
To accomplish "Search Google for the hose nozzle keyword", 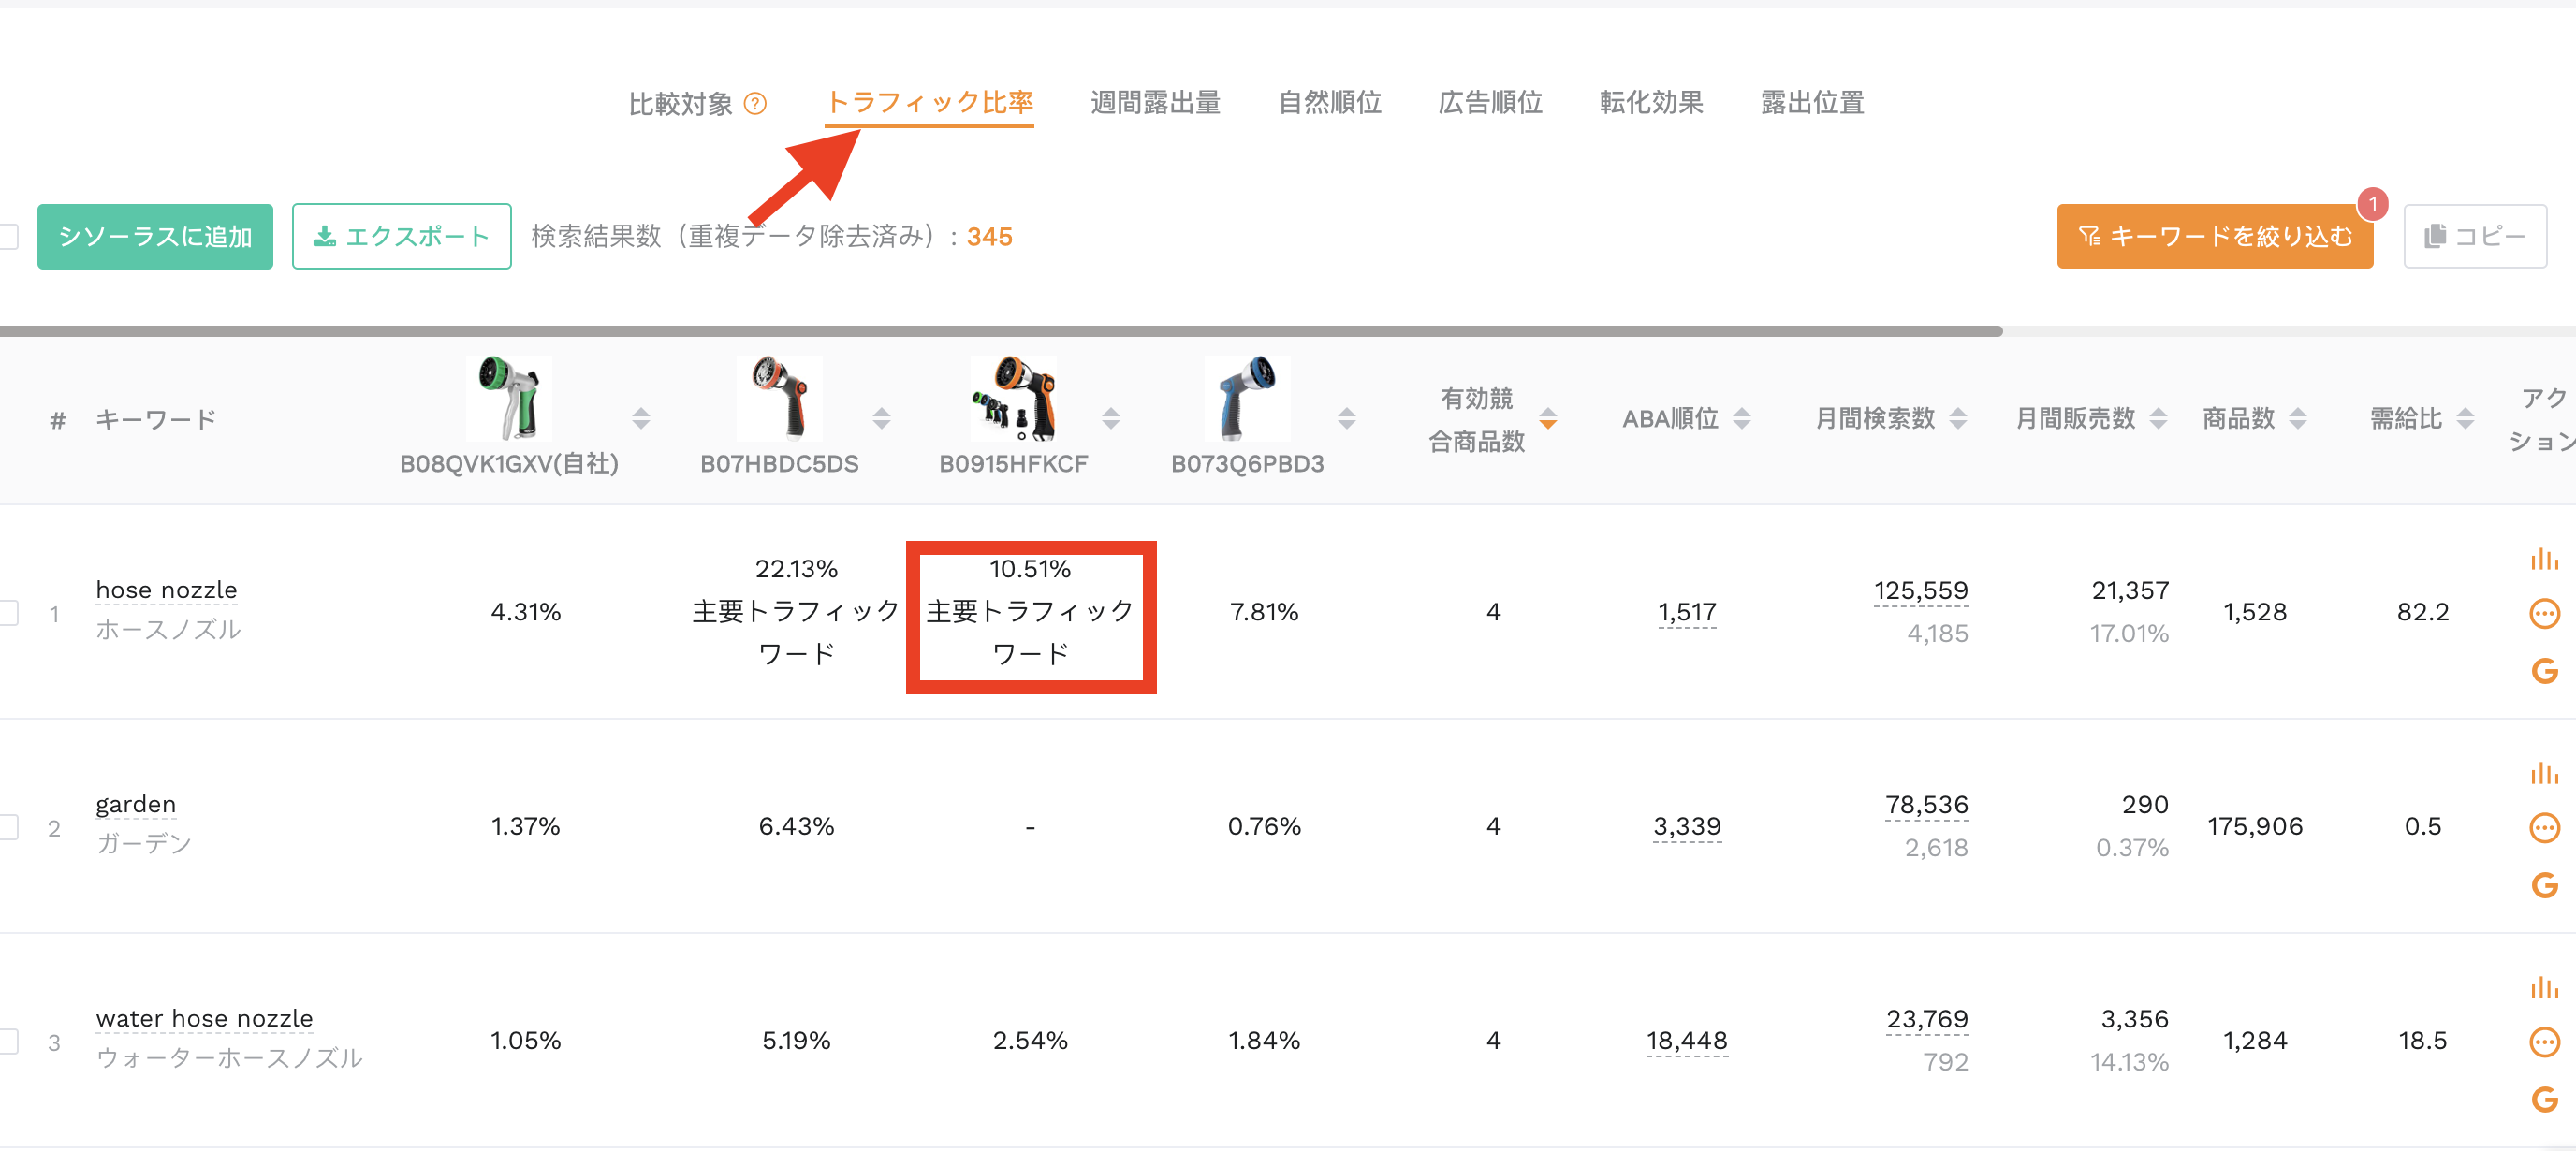I will click(2544, 670).
